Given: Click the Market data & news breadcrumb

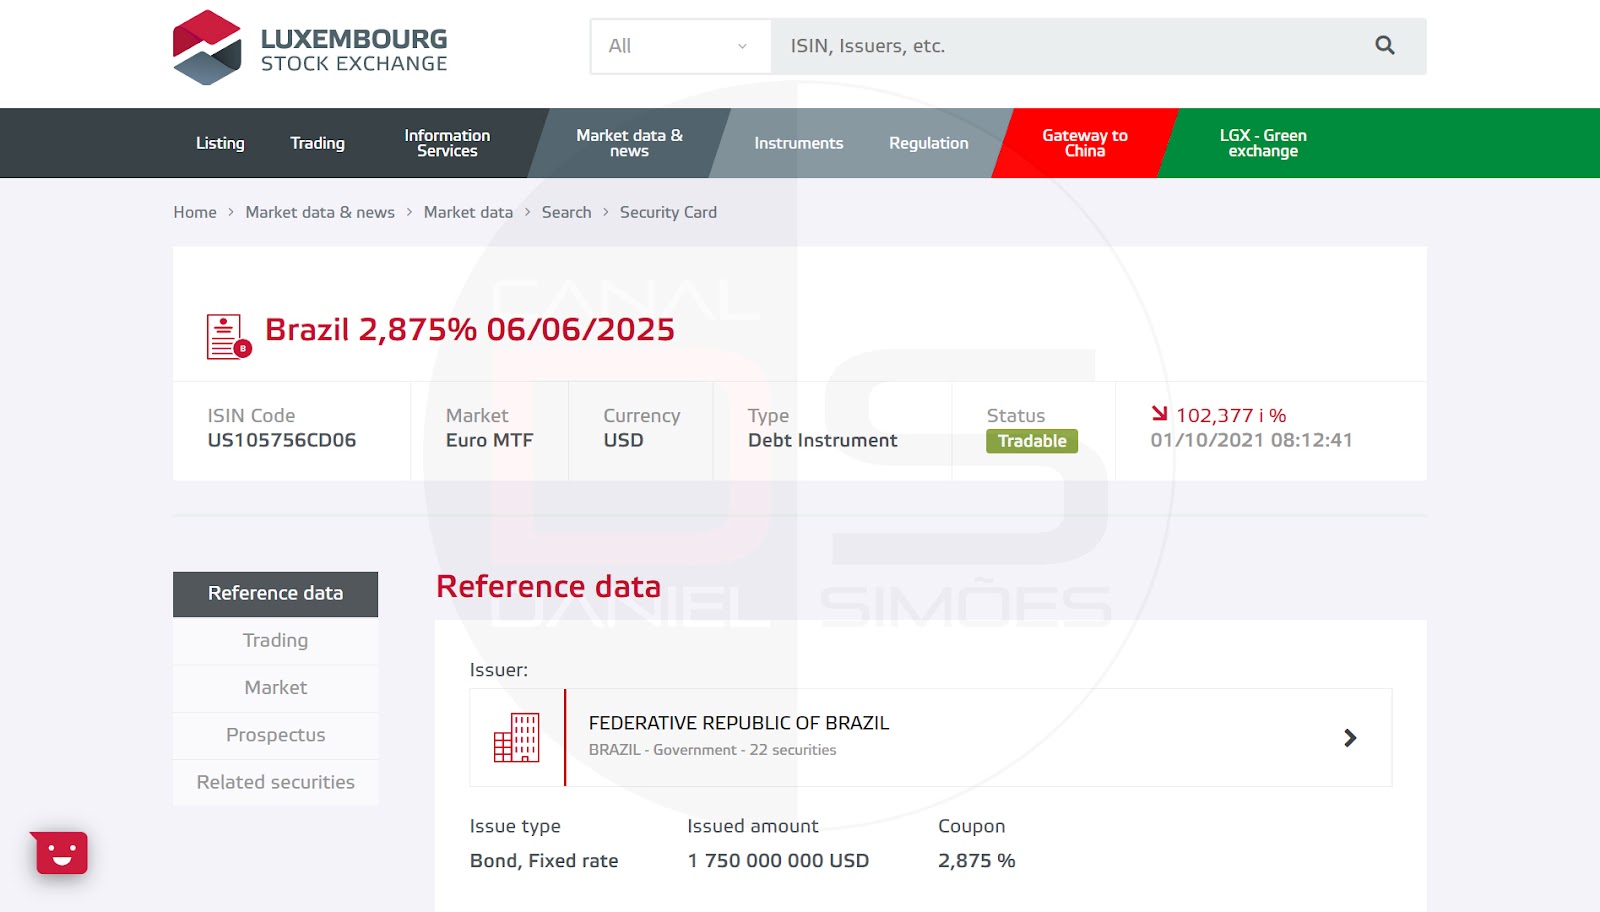Looking at the screenshot, I should tap(320, 212).
